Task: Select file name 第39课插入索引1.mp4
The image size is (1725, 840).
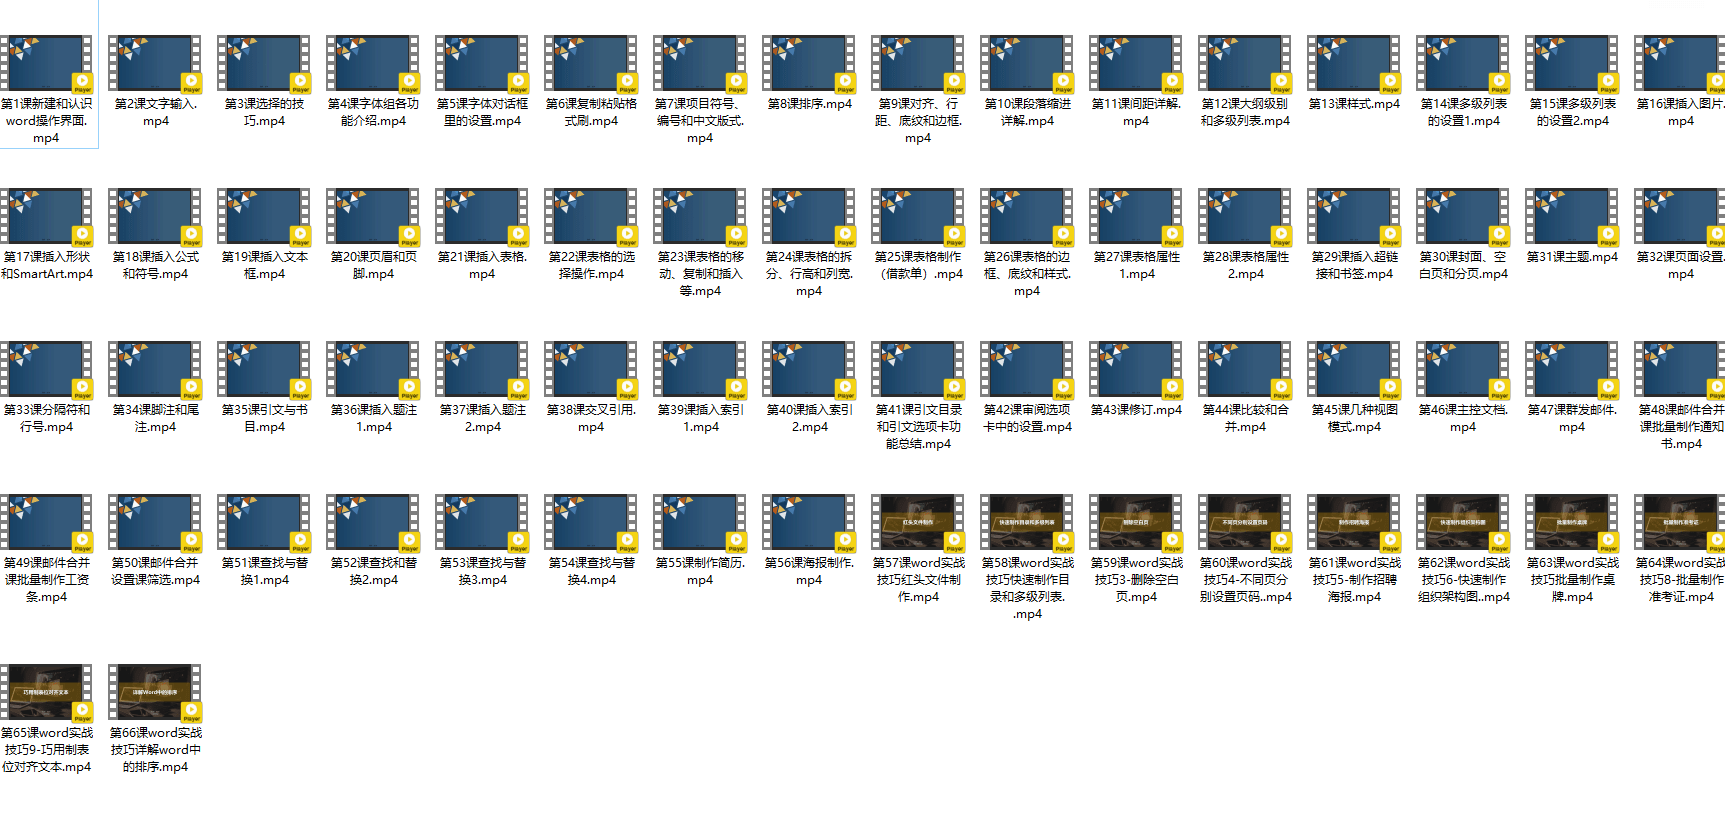Action: click(x=700, y=418)
